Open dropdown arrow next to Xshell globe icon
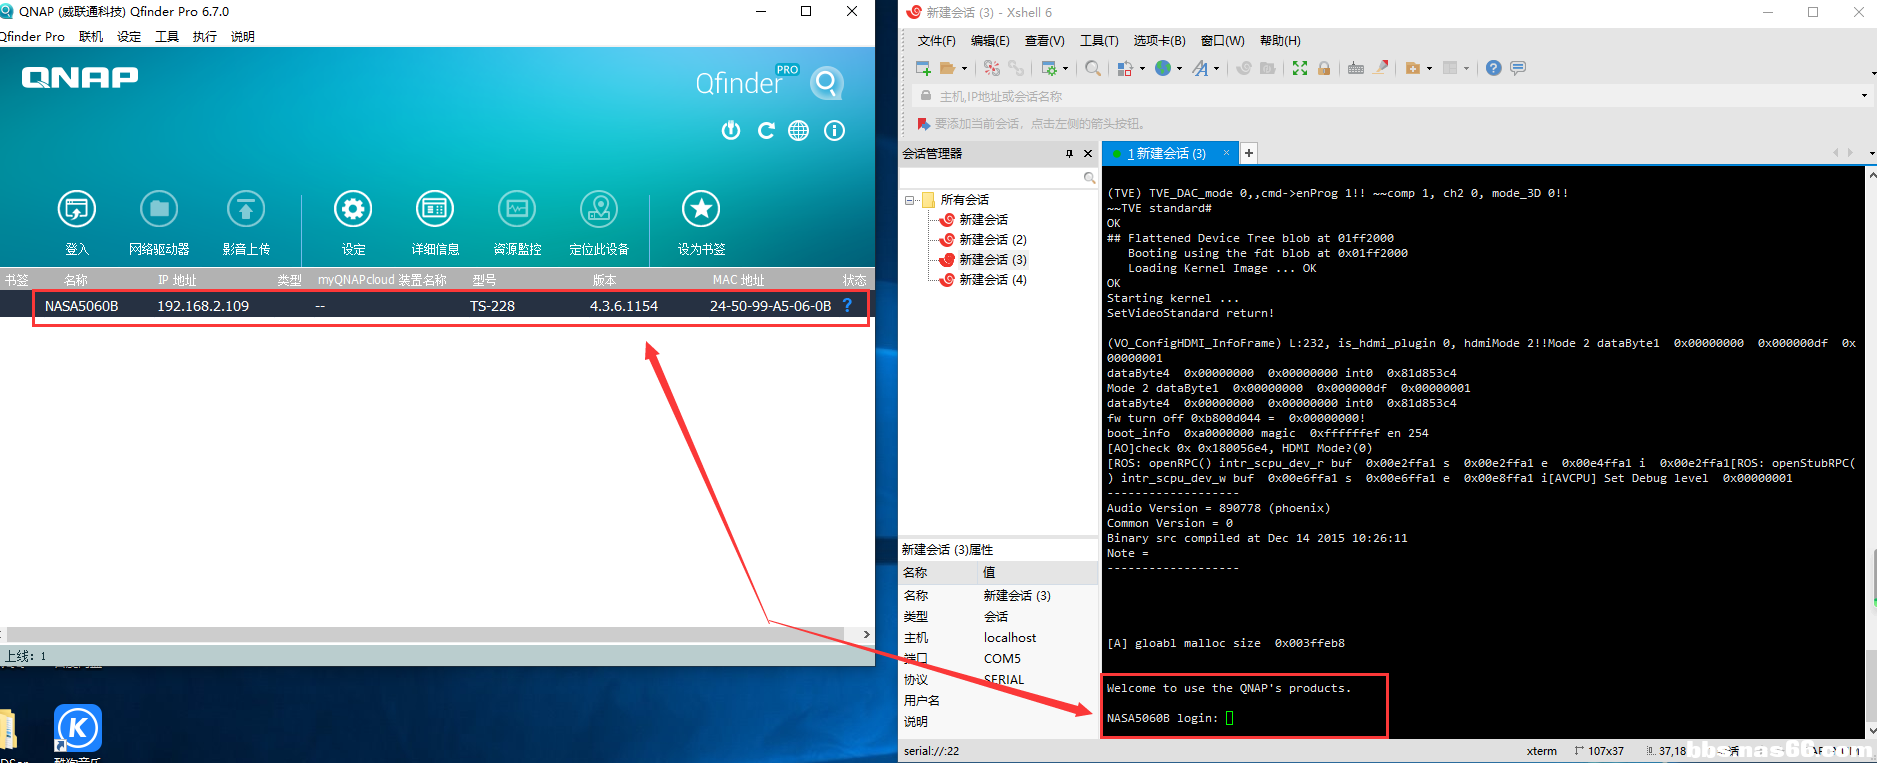 point(1179,69)
